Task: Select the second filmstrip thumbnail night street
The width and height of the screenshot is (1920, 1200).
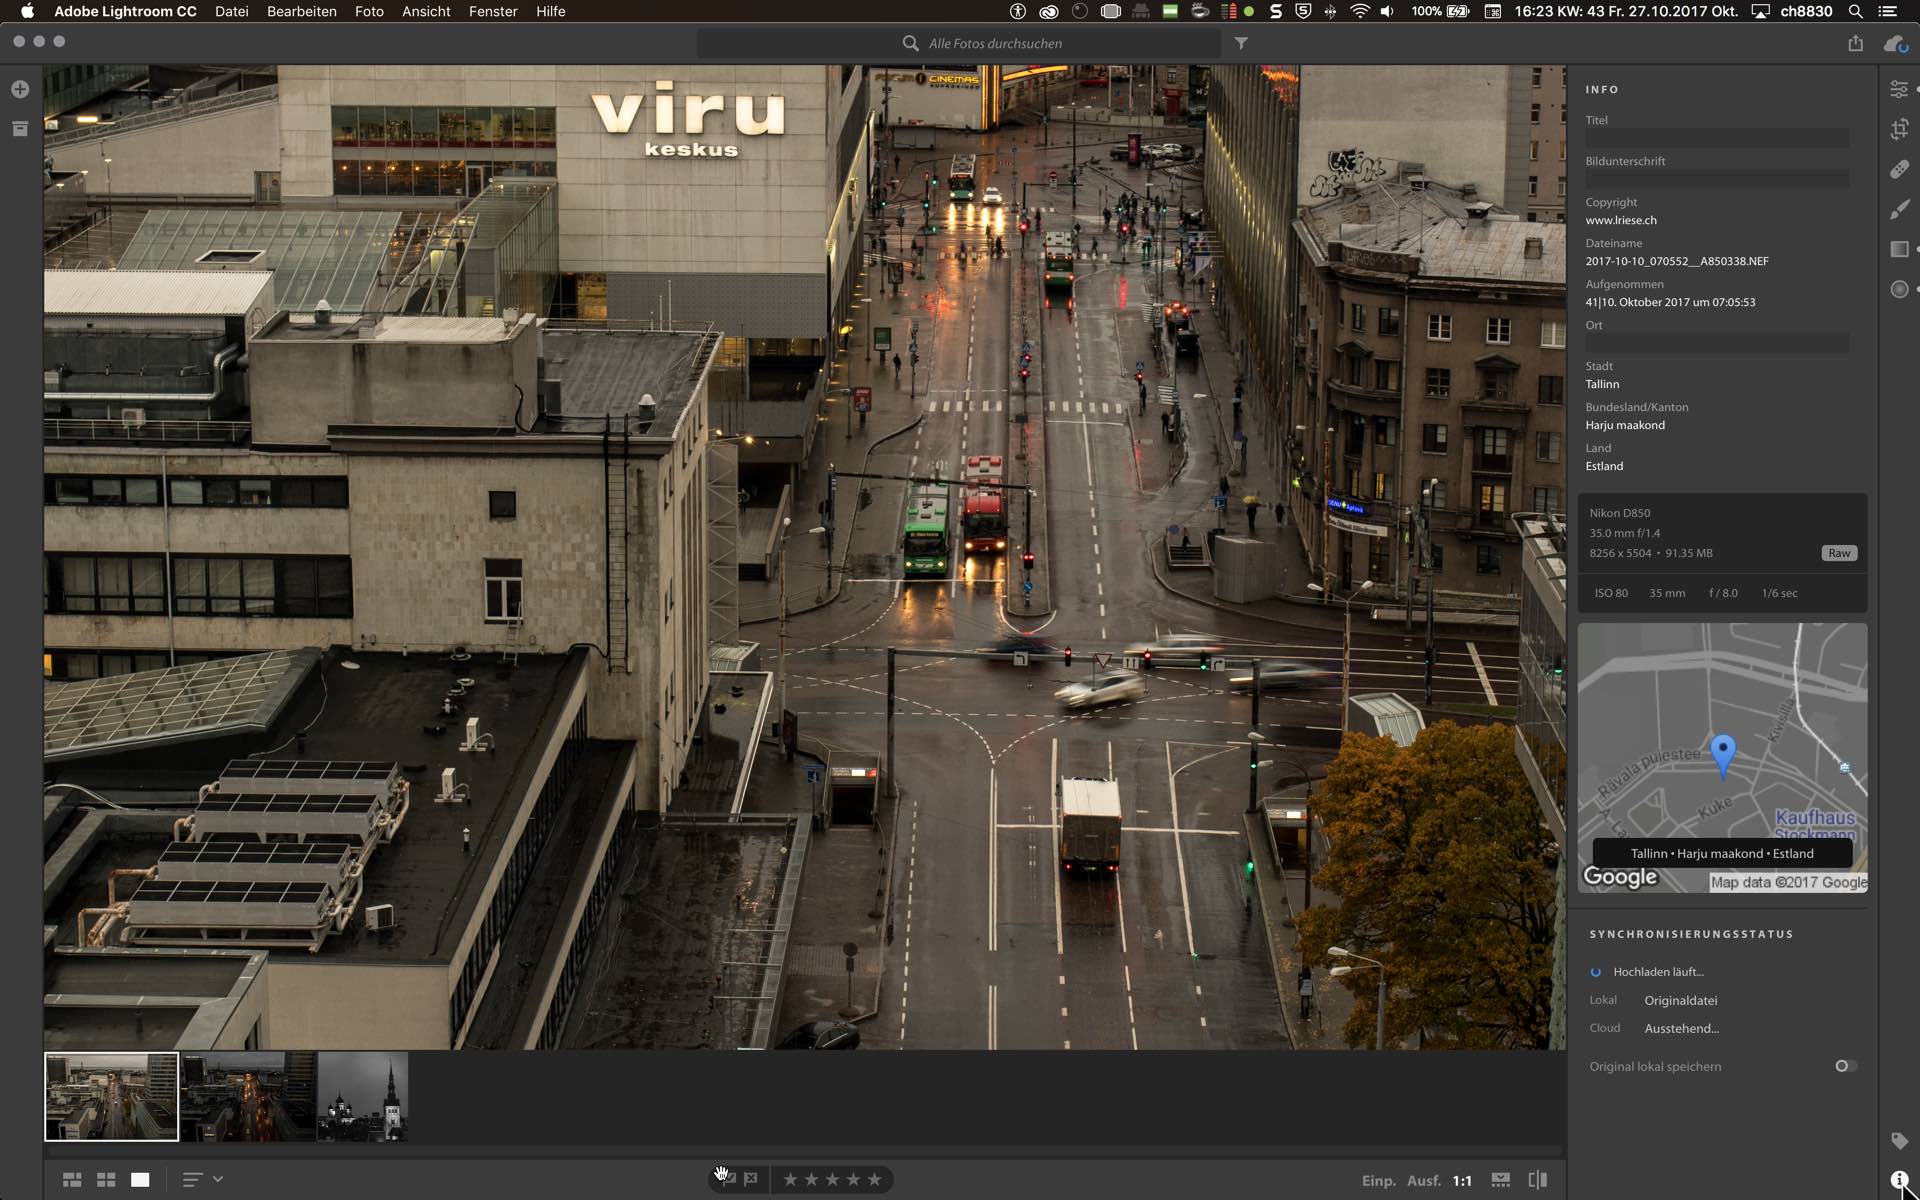Action: point(248,1096)
